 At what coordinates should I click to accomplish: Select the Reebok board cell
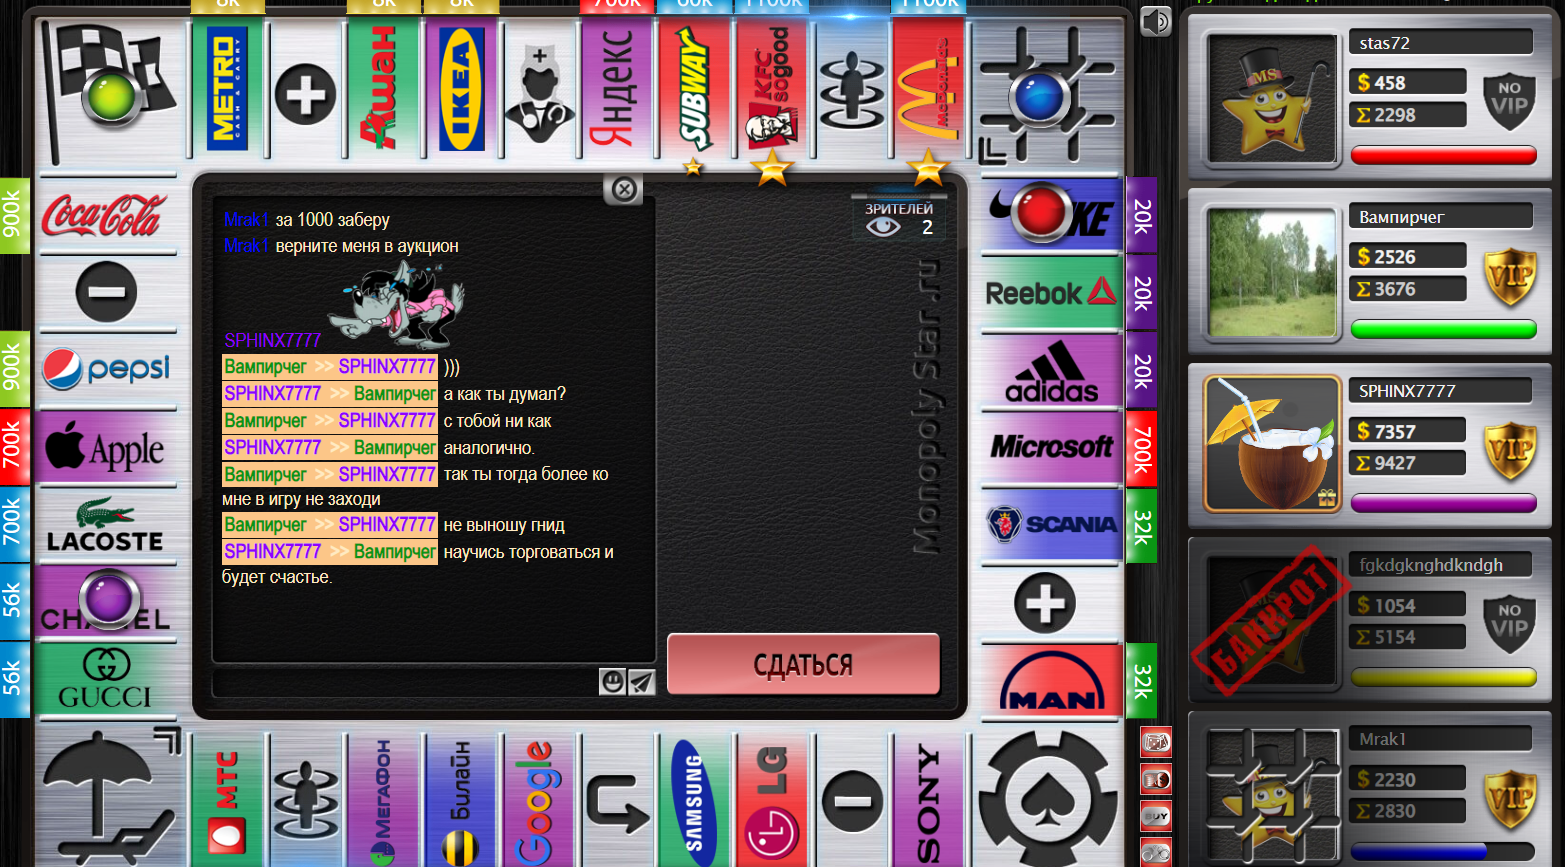coord(1052,292)
